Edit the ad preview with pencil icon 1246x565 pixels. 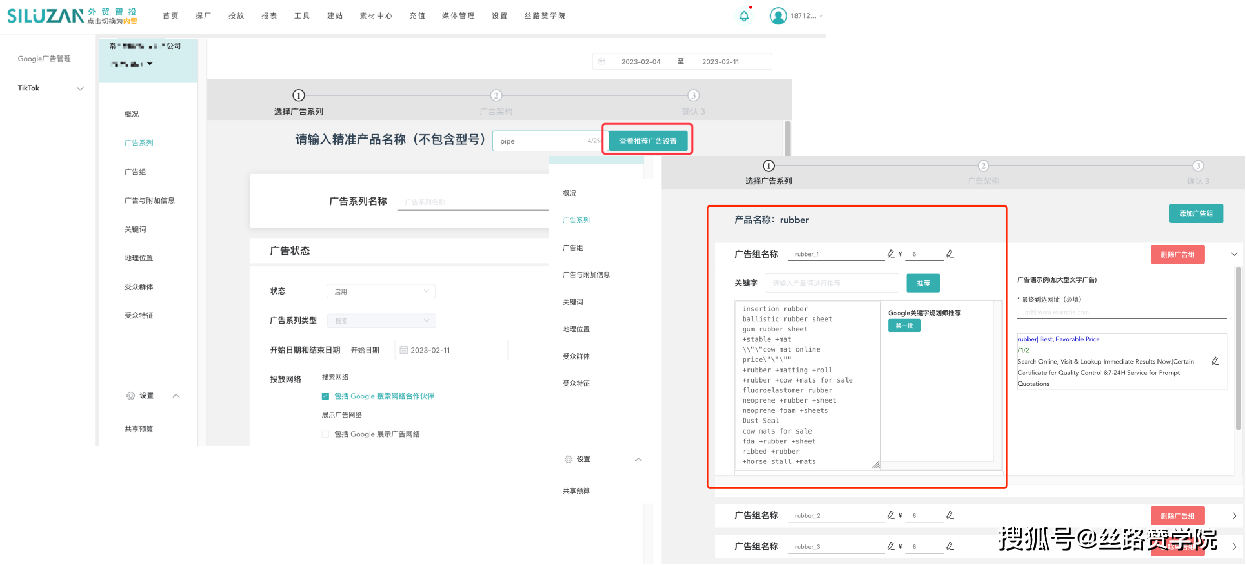tap(1215, 361)
